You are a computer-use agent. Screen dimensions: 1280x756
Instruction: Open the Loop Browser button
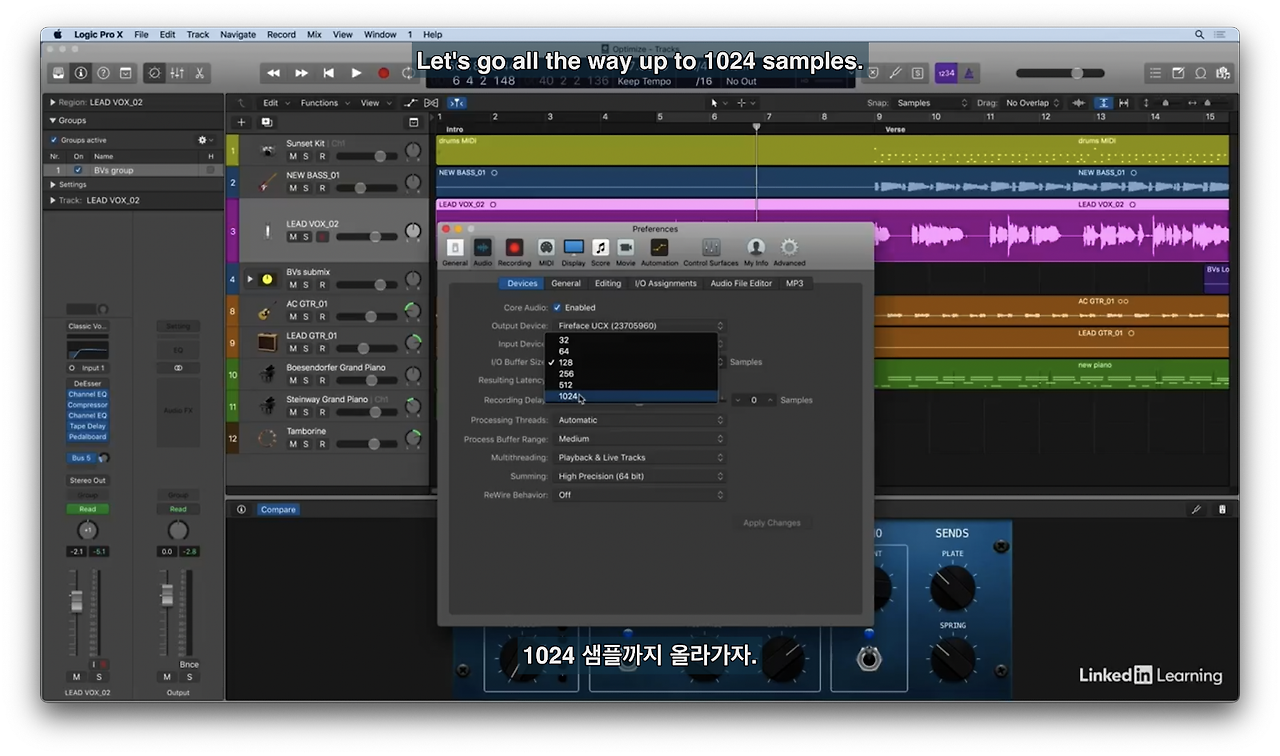(1201, 73)
